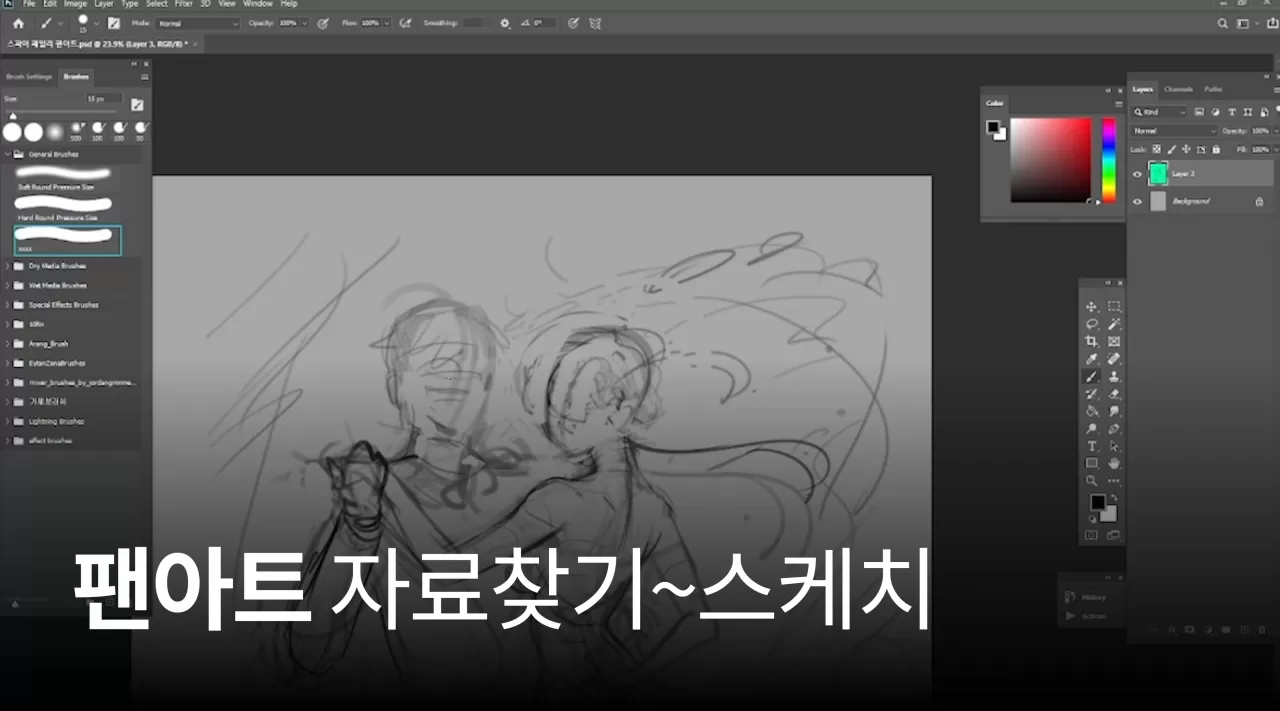This screenshot has height=711, width=1280.
Task: Click the Zoom tool magnifier
Action: point(1092,481)
